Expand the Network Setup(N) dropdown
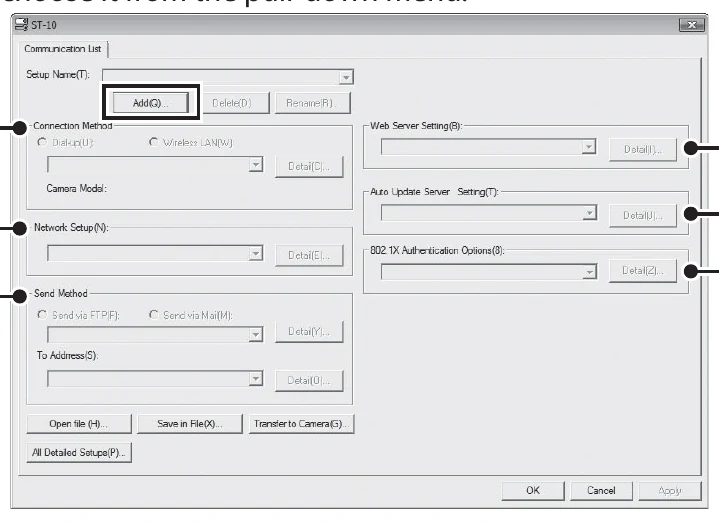Viewport: 720px width, 525px height. (256, 253)
